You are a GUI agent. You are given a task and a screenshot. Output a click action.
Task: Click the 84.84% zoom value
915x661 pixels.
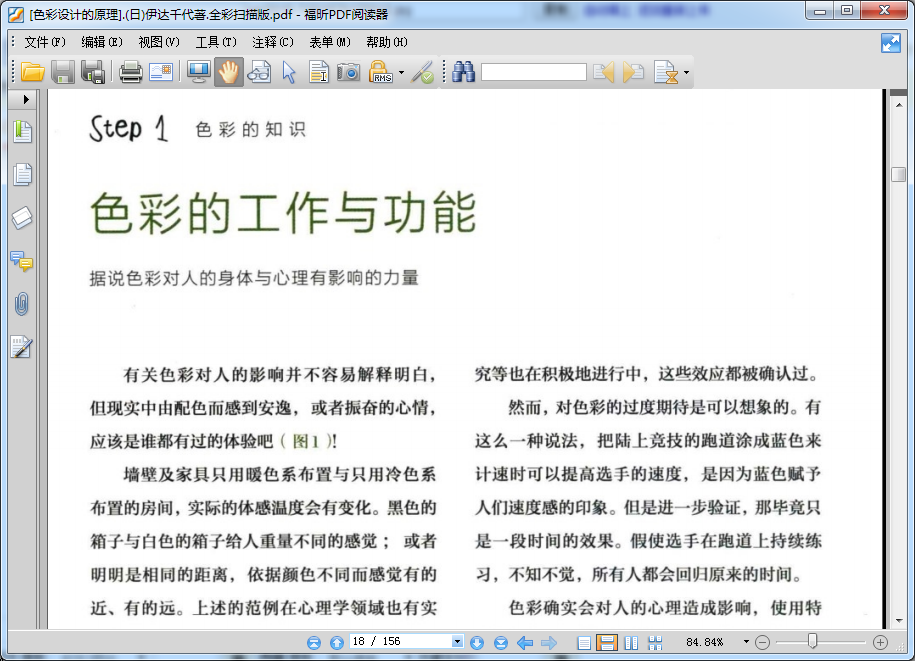(x=704, y=642)
